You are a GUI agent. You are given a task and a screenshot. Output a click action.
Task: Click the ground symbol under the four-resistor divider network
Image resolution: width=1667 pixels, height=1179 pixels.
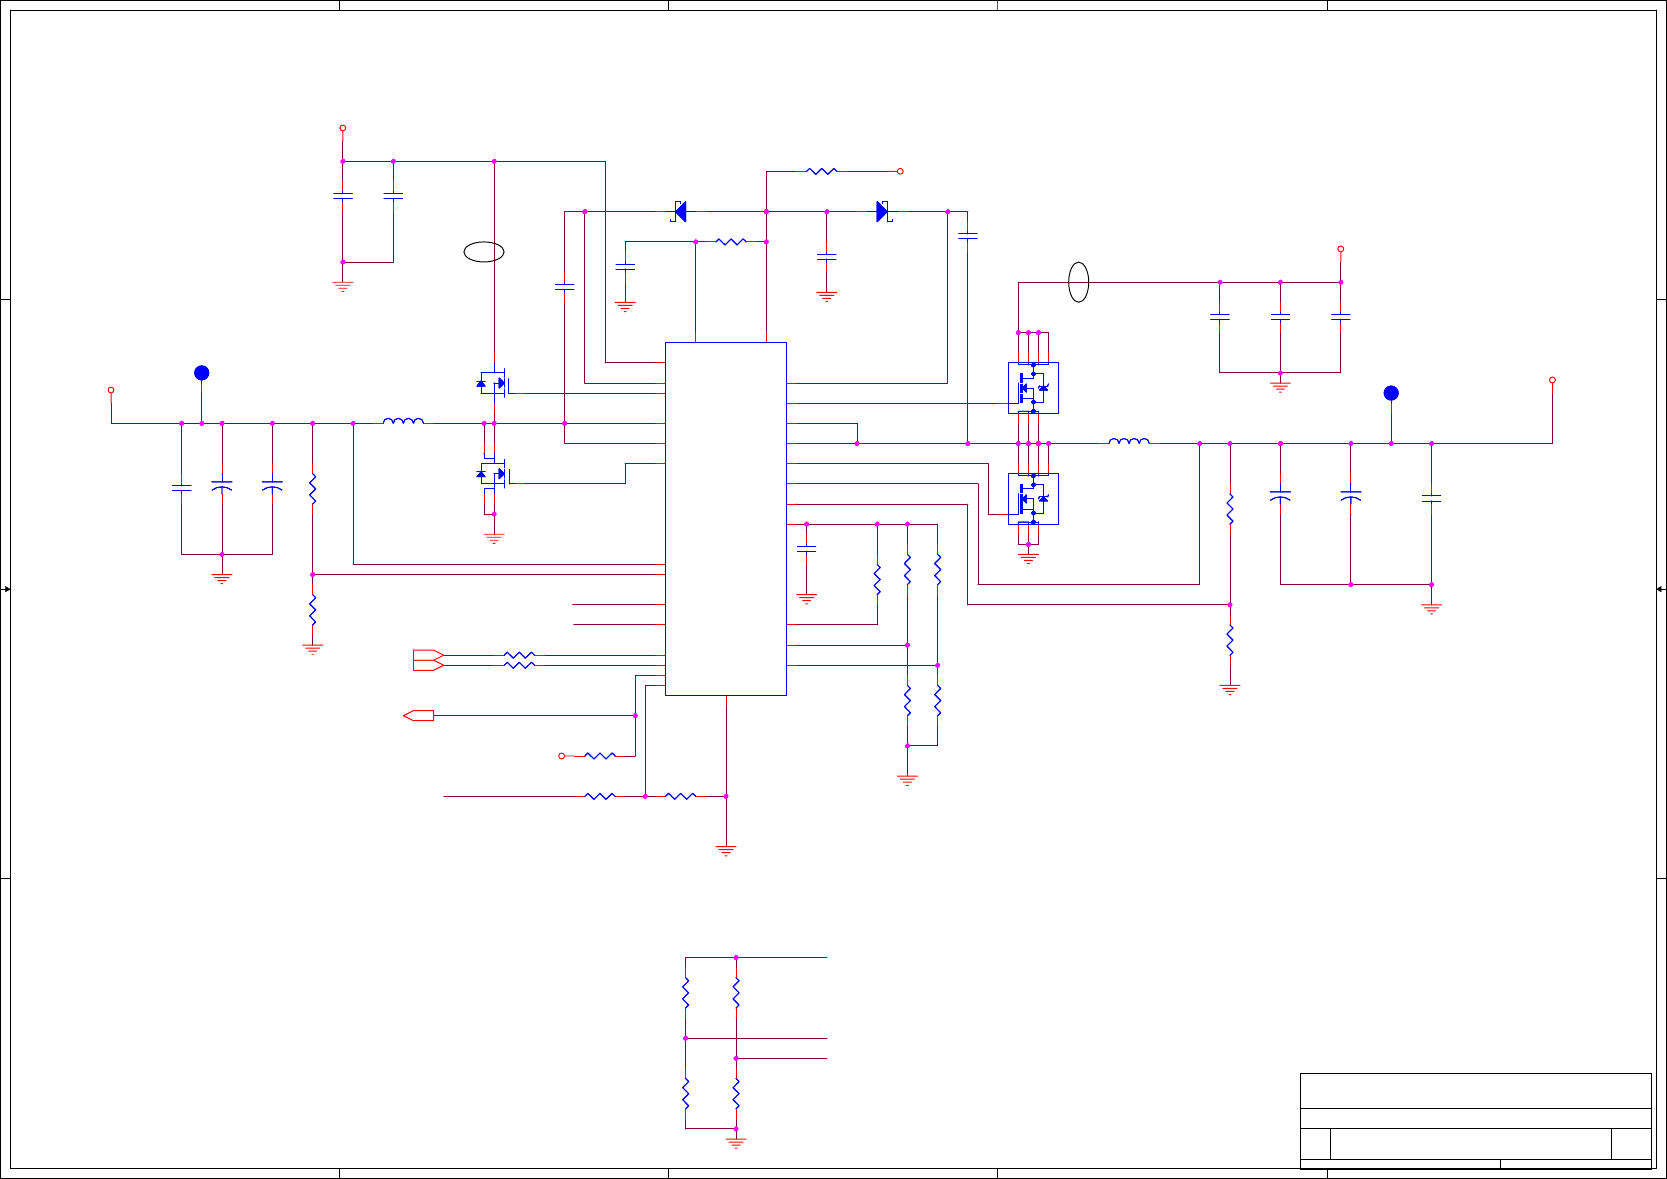[736, 1142]
